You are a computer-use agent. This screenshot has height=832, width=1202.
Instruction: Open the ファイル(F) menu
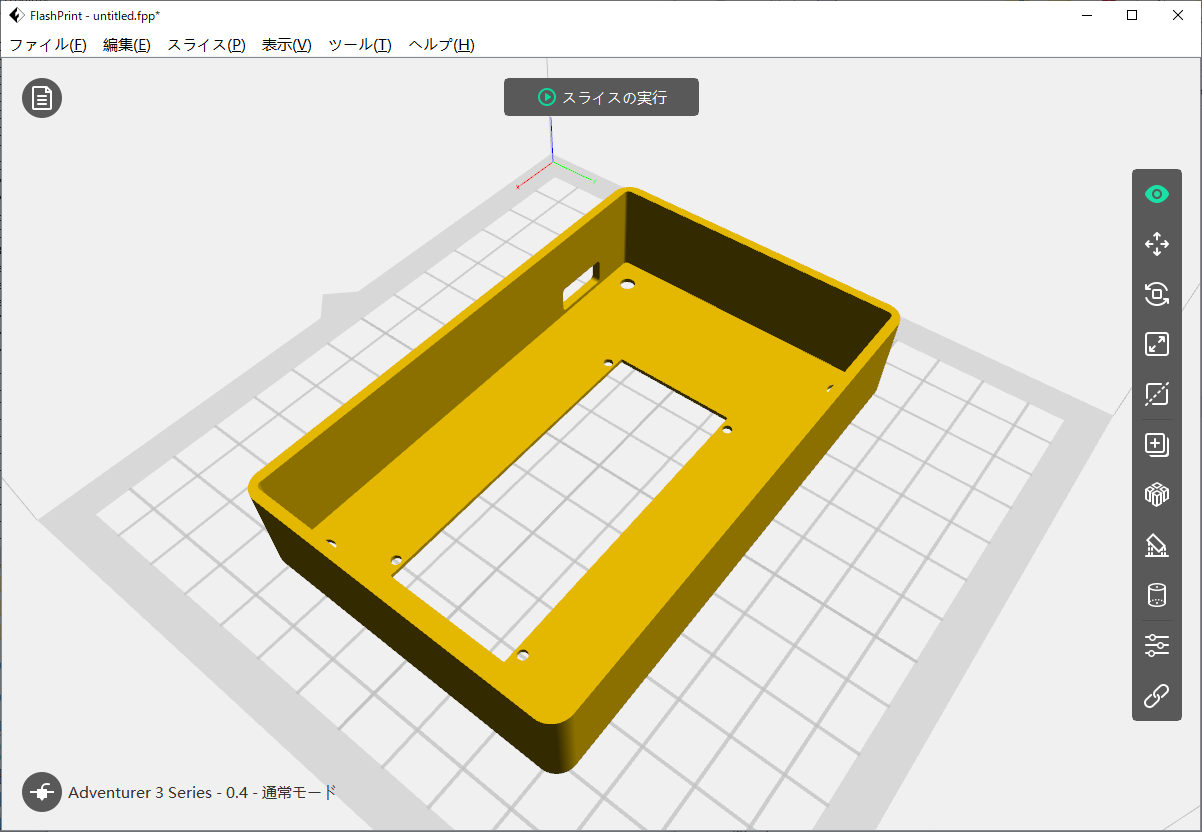(47, 45)
